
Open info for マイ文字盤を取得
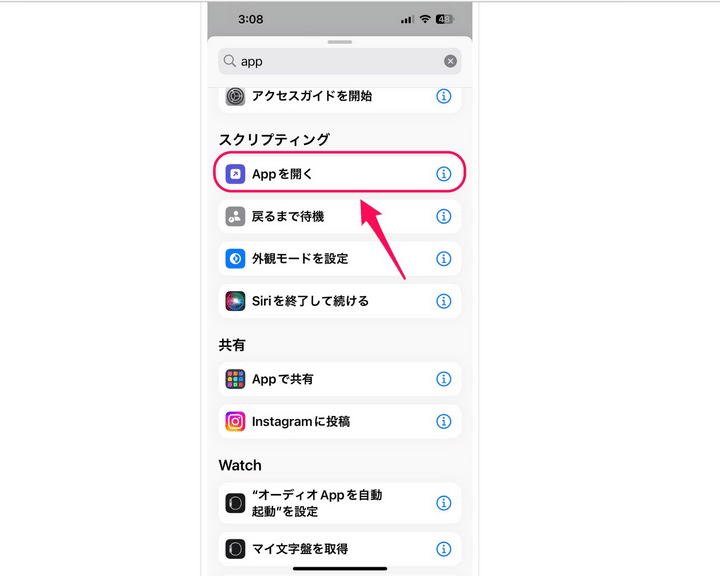pos(443,549)
